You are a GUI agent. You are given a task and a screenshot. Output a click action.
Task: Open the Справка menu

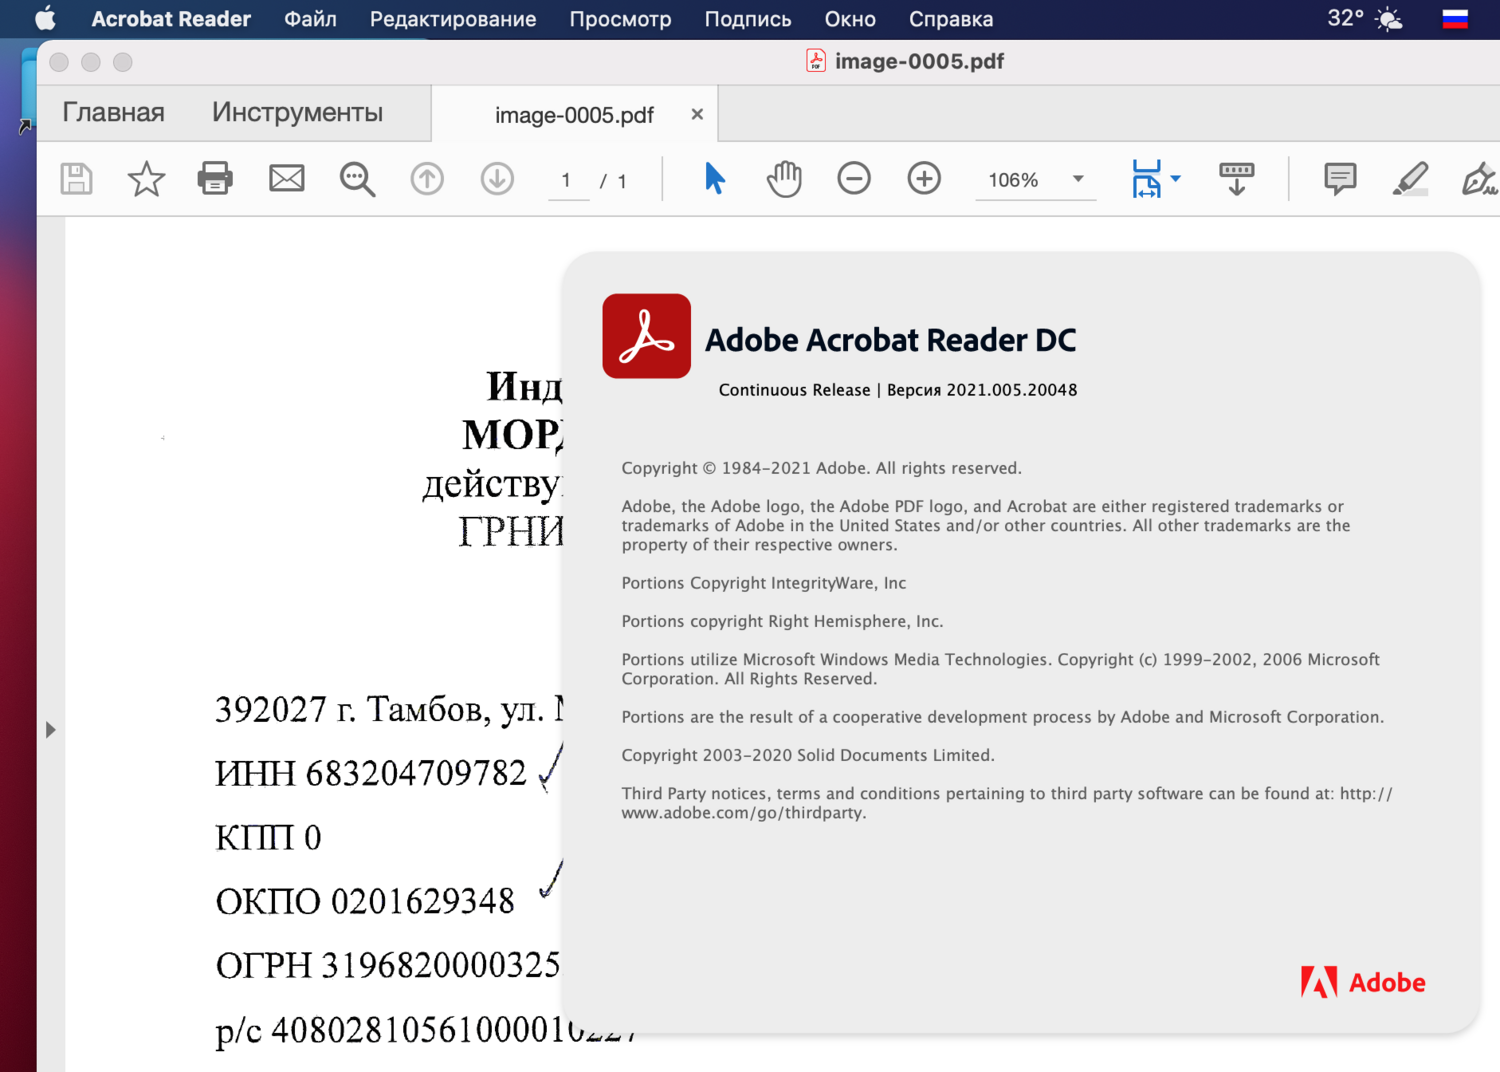951,19
